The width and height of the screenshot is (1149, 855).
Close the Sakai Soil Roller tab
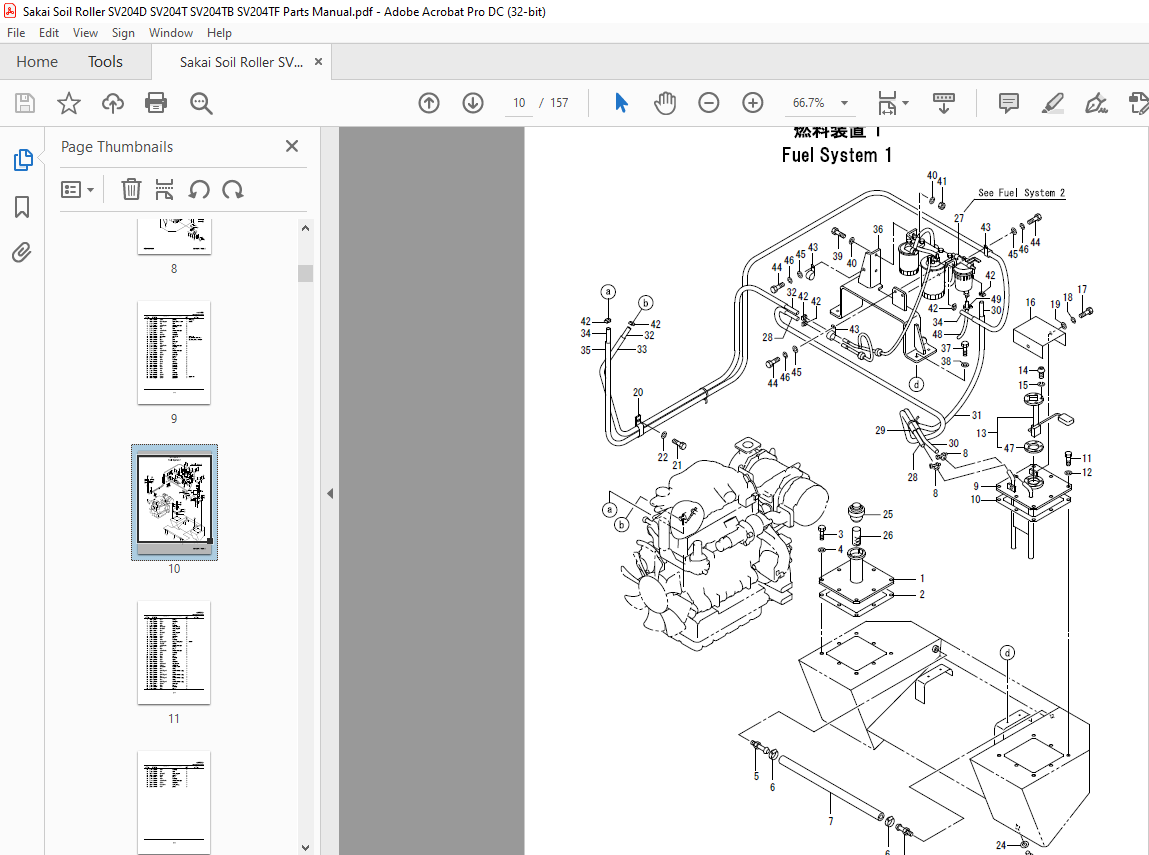click(318, 62)
